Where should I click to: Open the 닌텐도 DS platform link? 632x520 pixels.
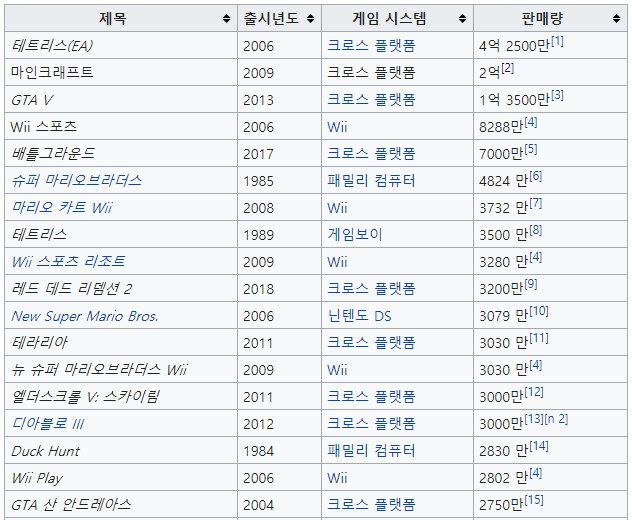[x=359, y=315]
